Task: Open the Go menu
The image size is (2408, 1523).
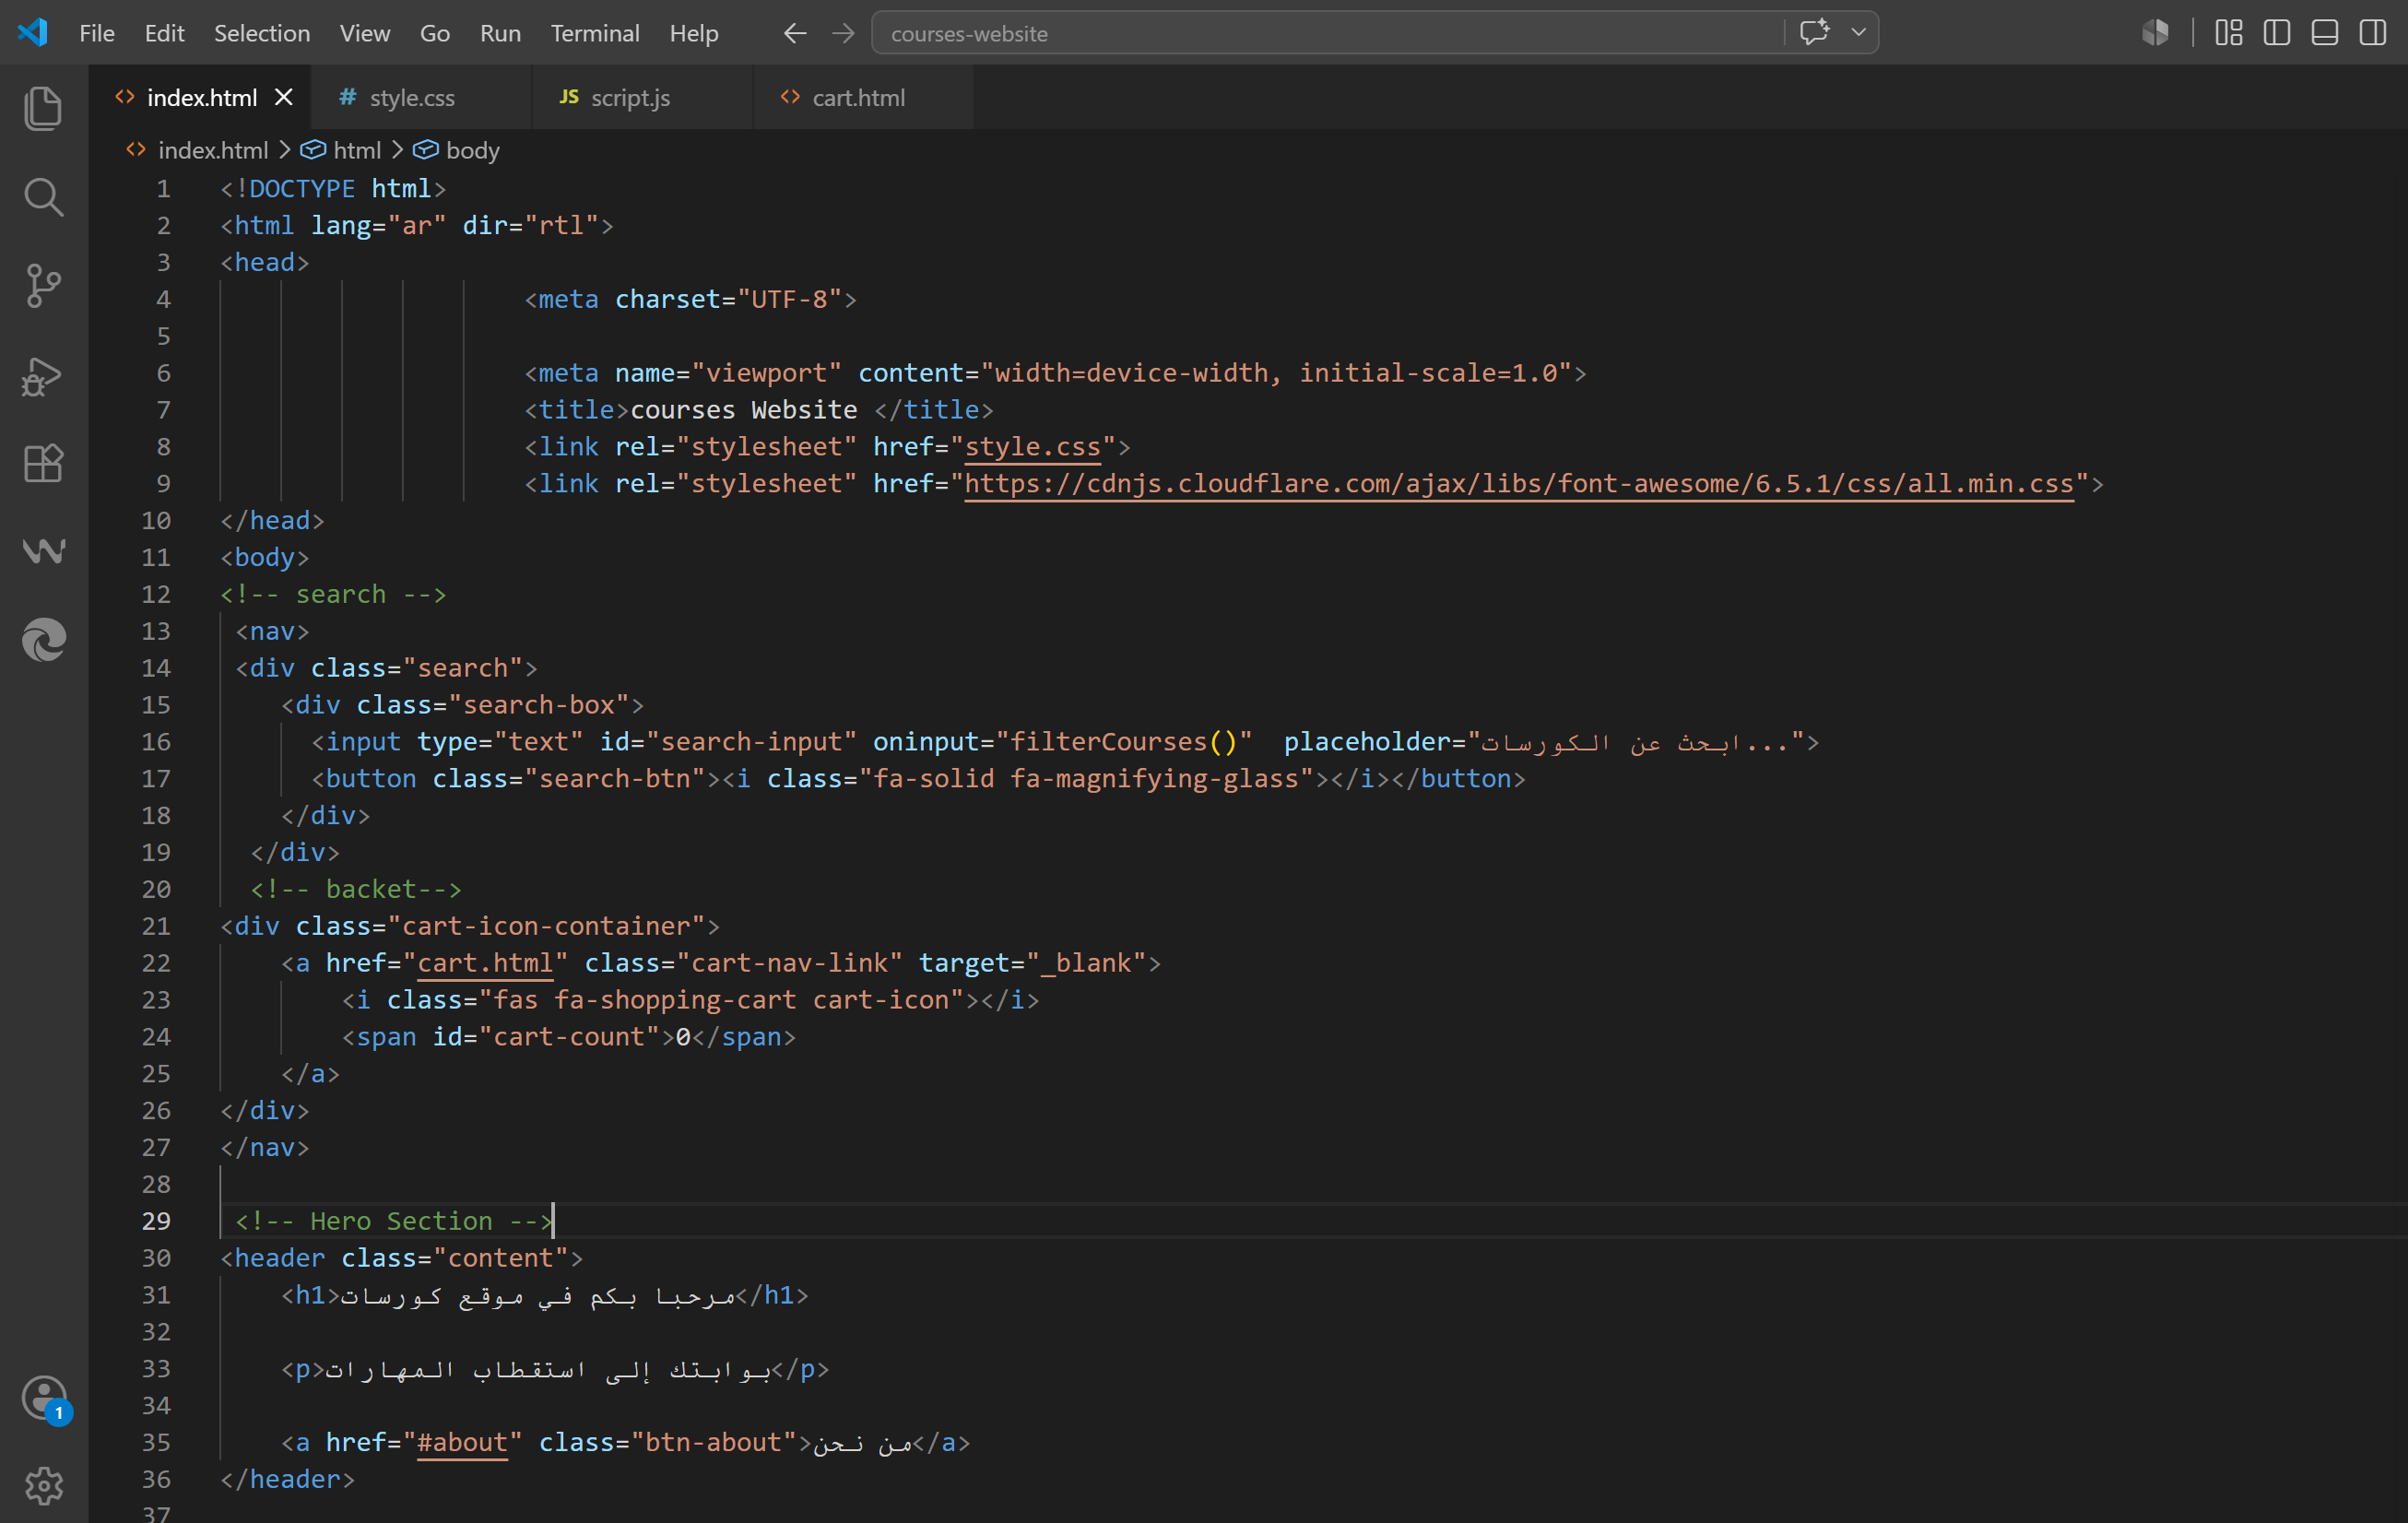Action: point(434,33)
